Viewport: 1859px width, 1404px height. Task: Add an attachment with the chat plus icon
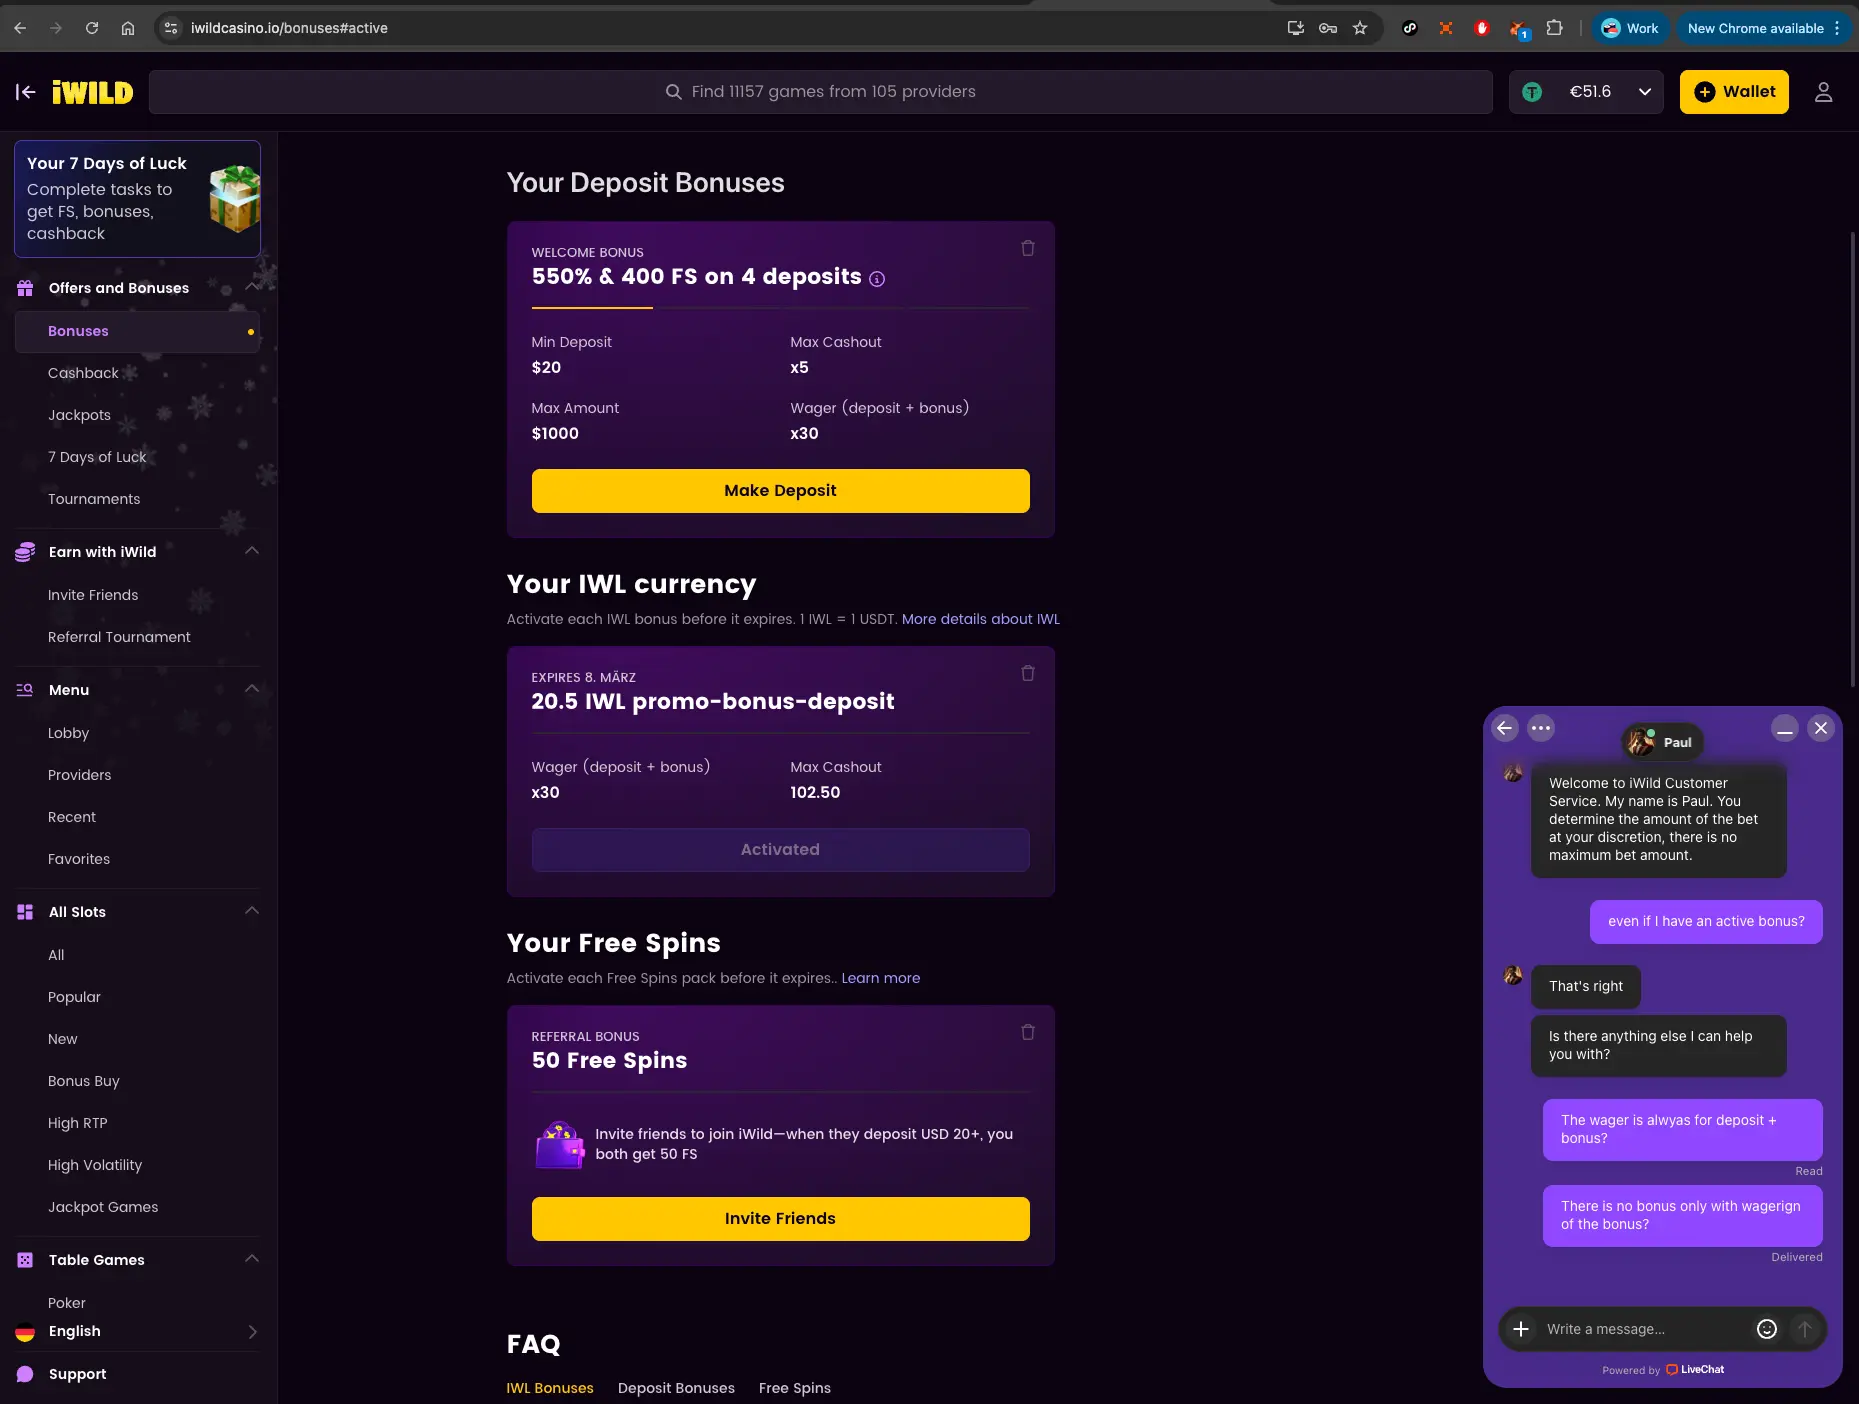(x=1521, y=1329)
